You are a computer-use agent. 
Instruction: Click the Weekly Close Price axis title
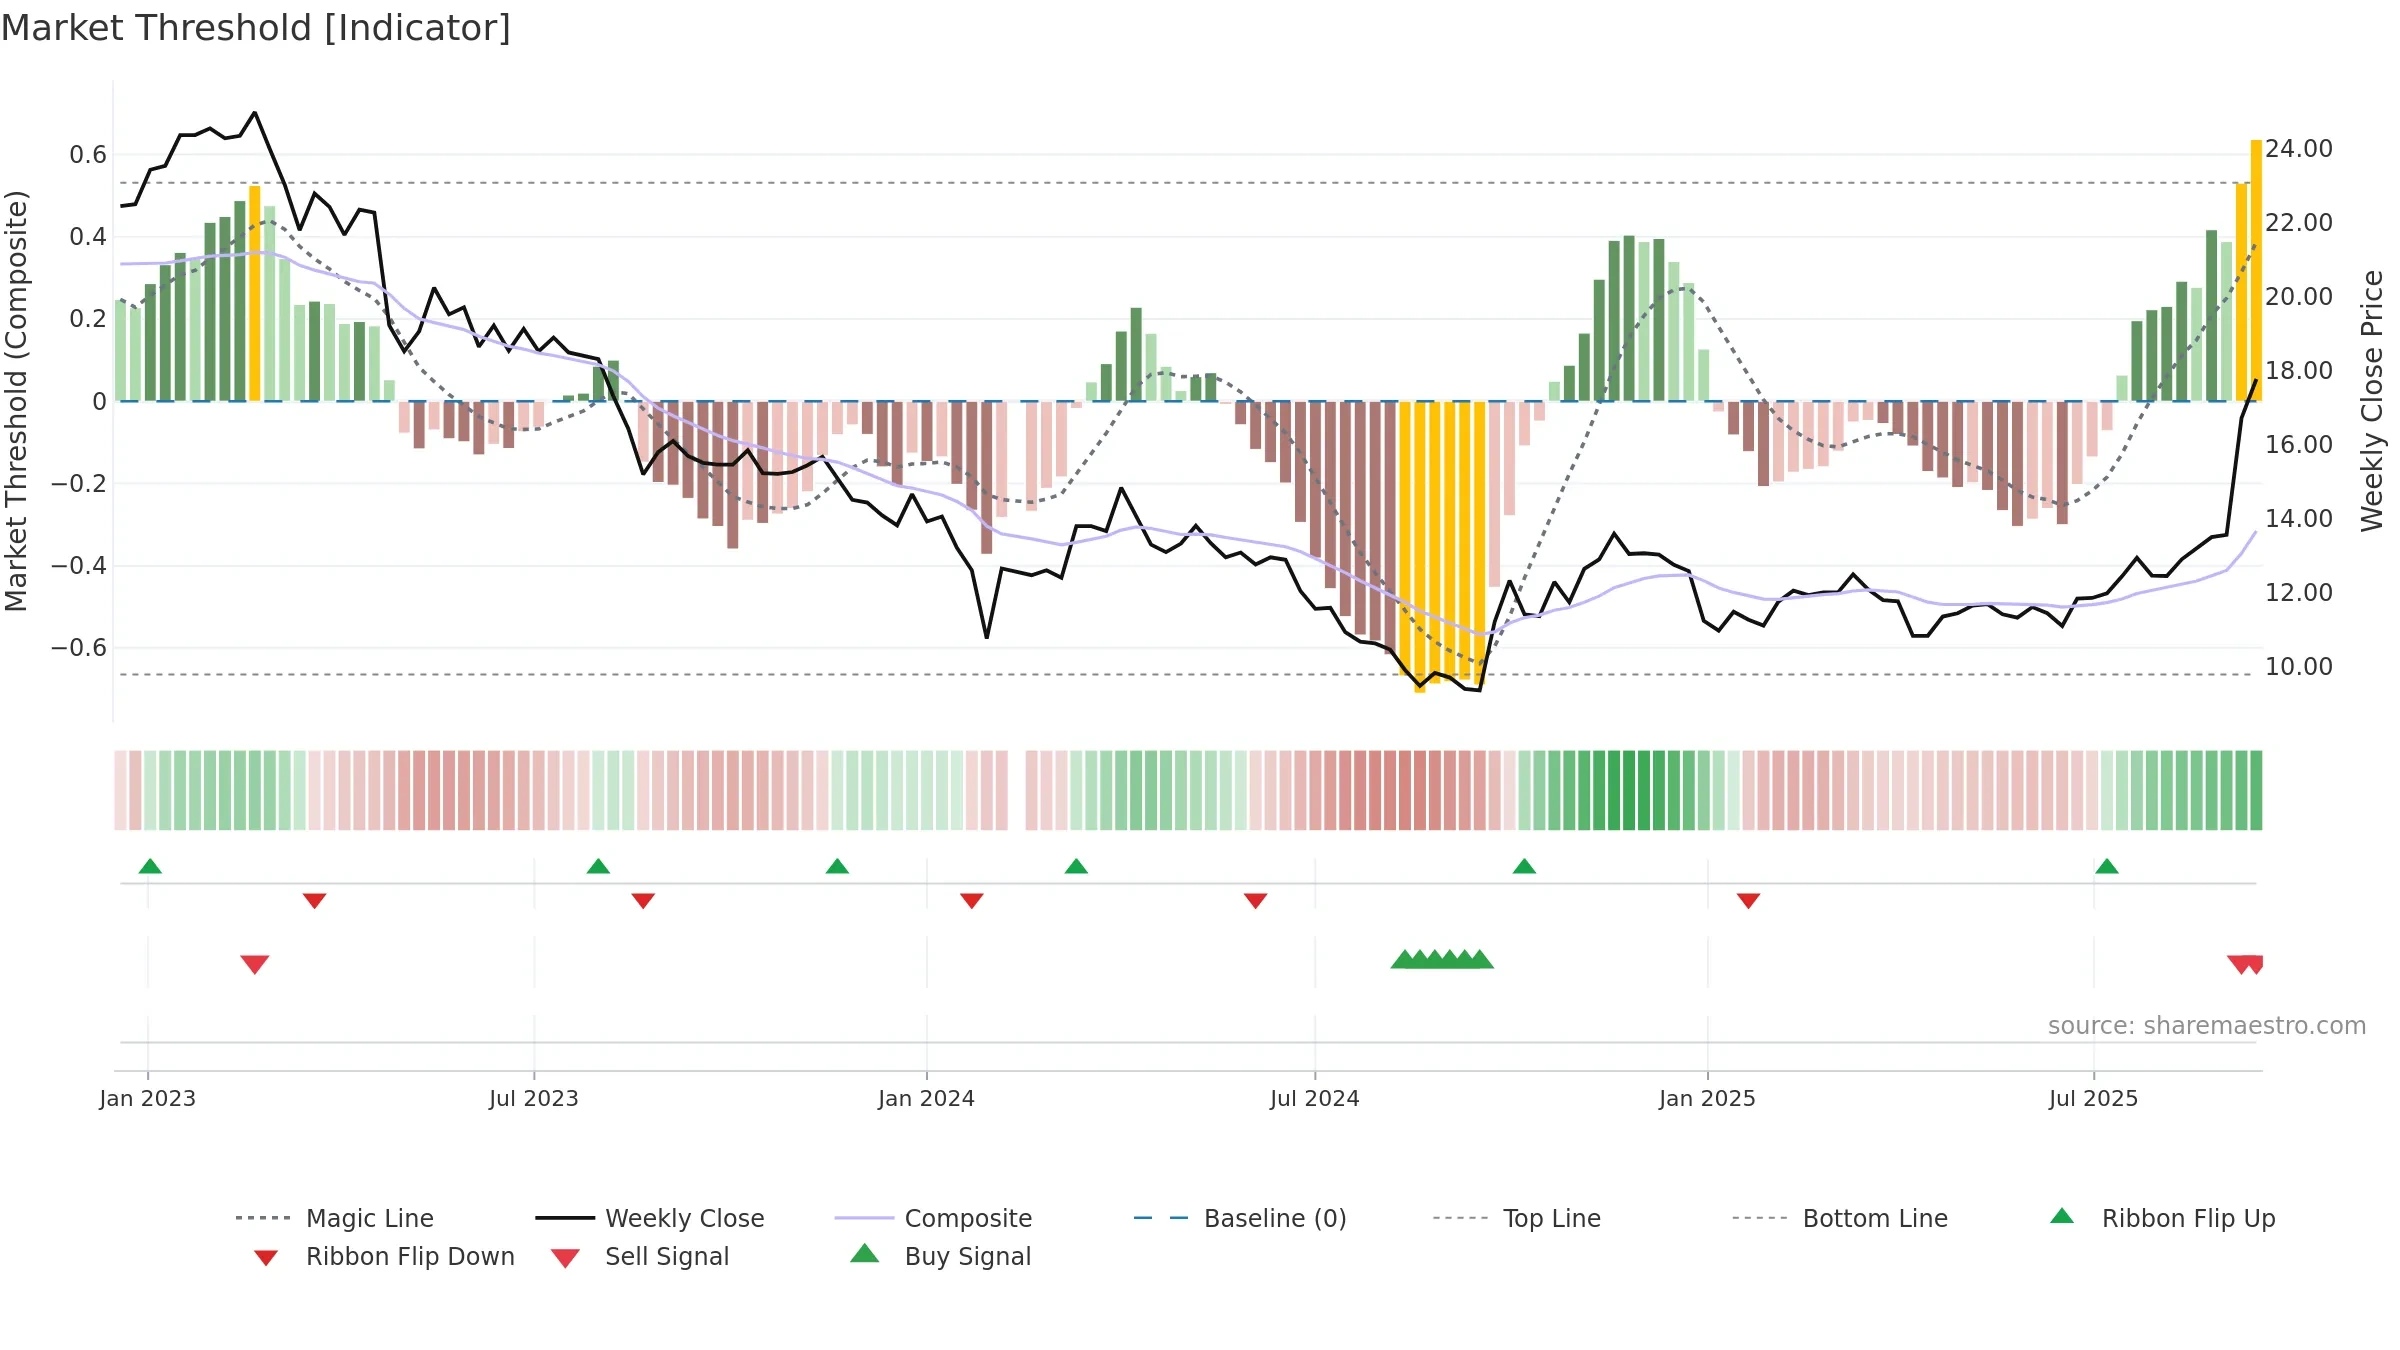[x=2372, y=400]
